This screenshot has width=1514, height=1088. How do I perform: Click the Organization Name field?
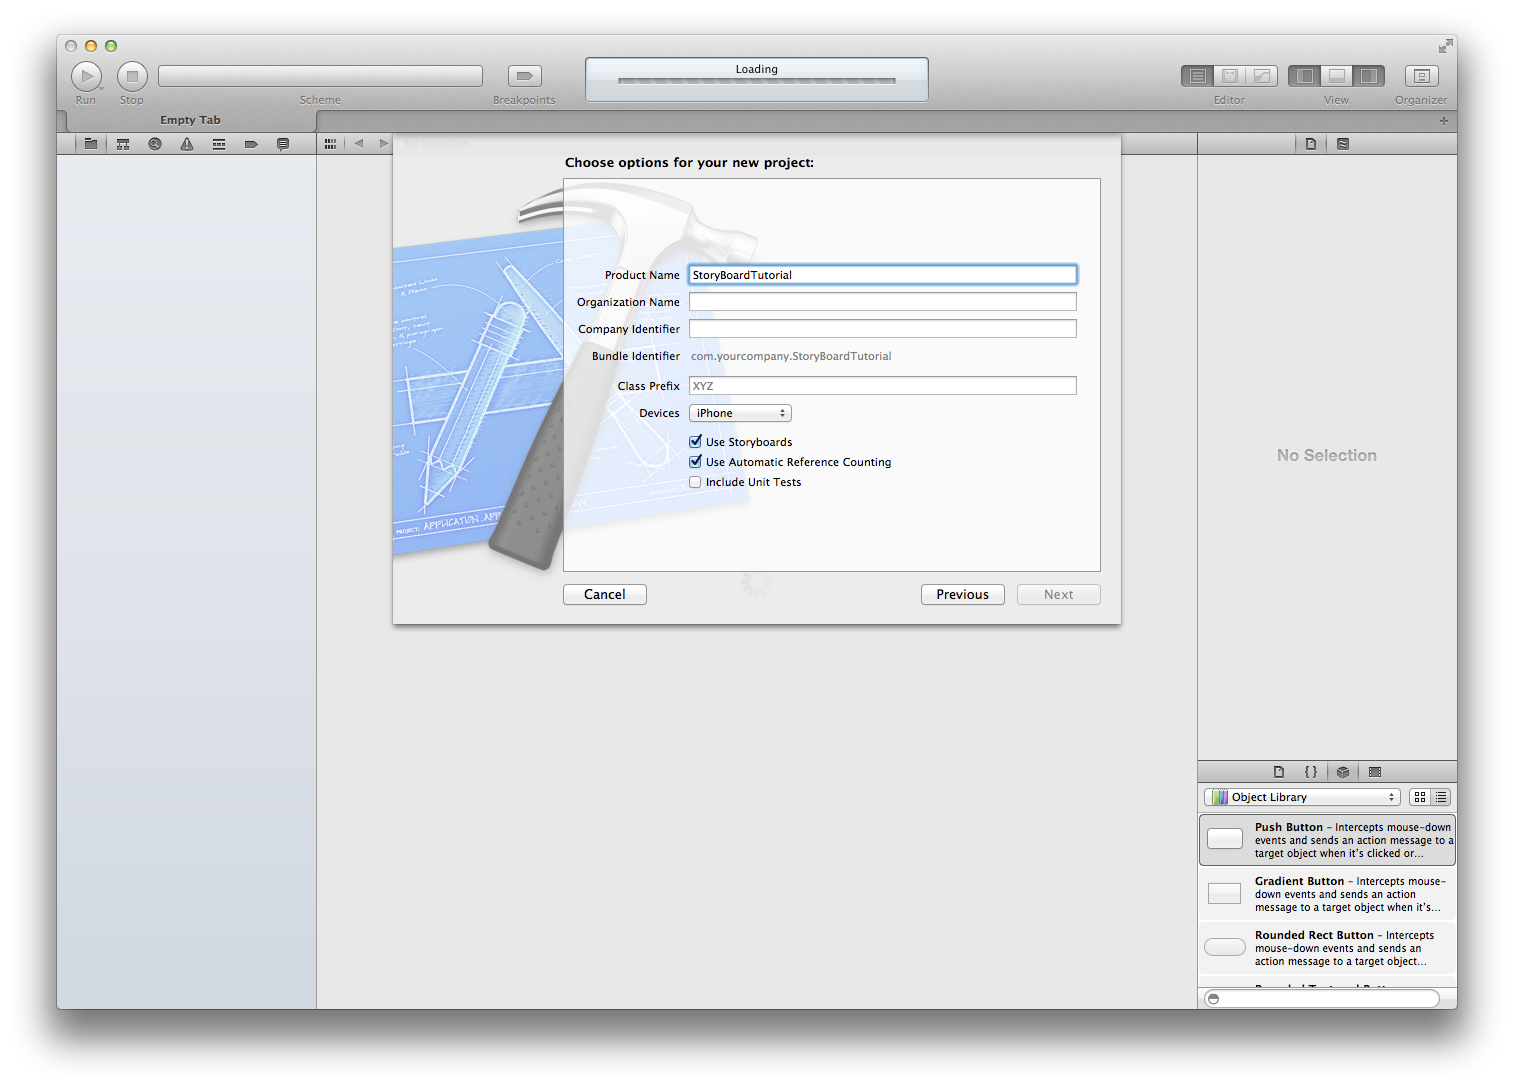click(x=882, y=302)
